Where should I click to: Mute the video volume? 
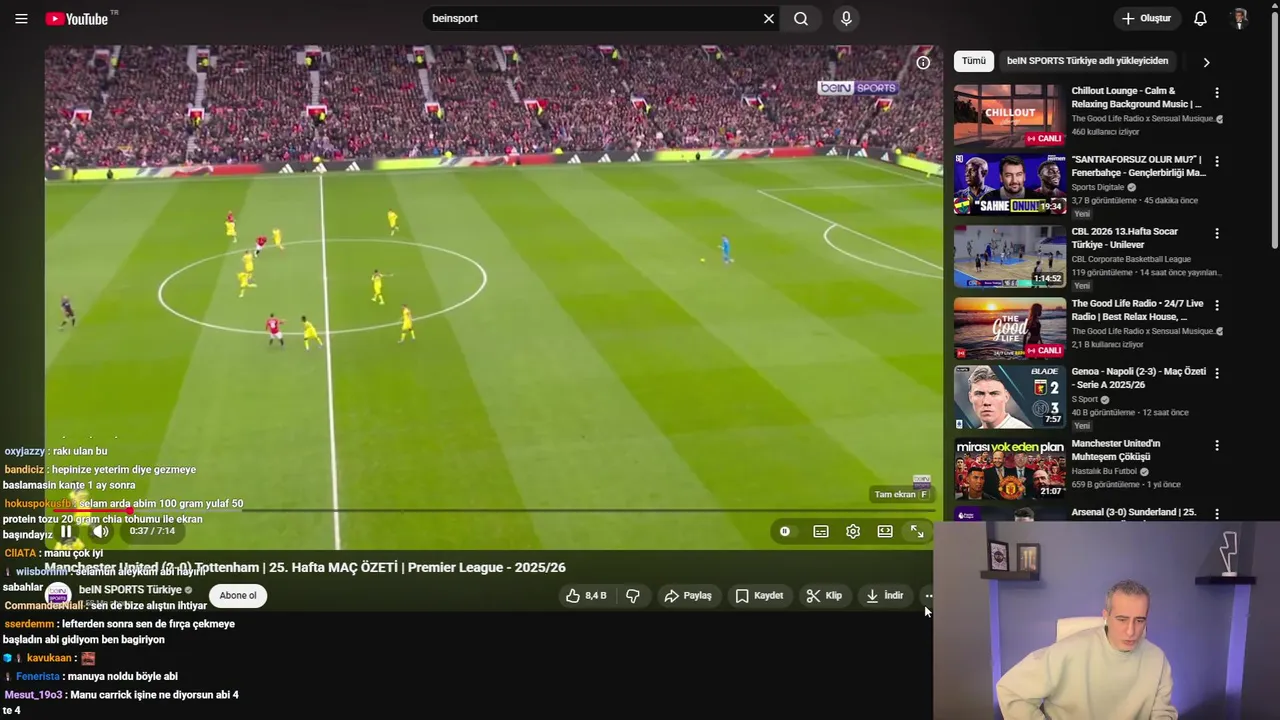point(100,531)
